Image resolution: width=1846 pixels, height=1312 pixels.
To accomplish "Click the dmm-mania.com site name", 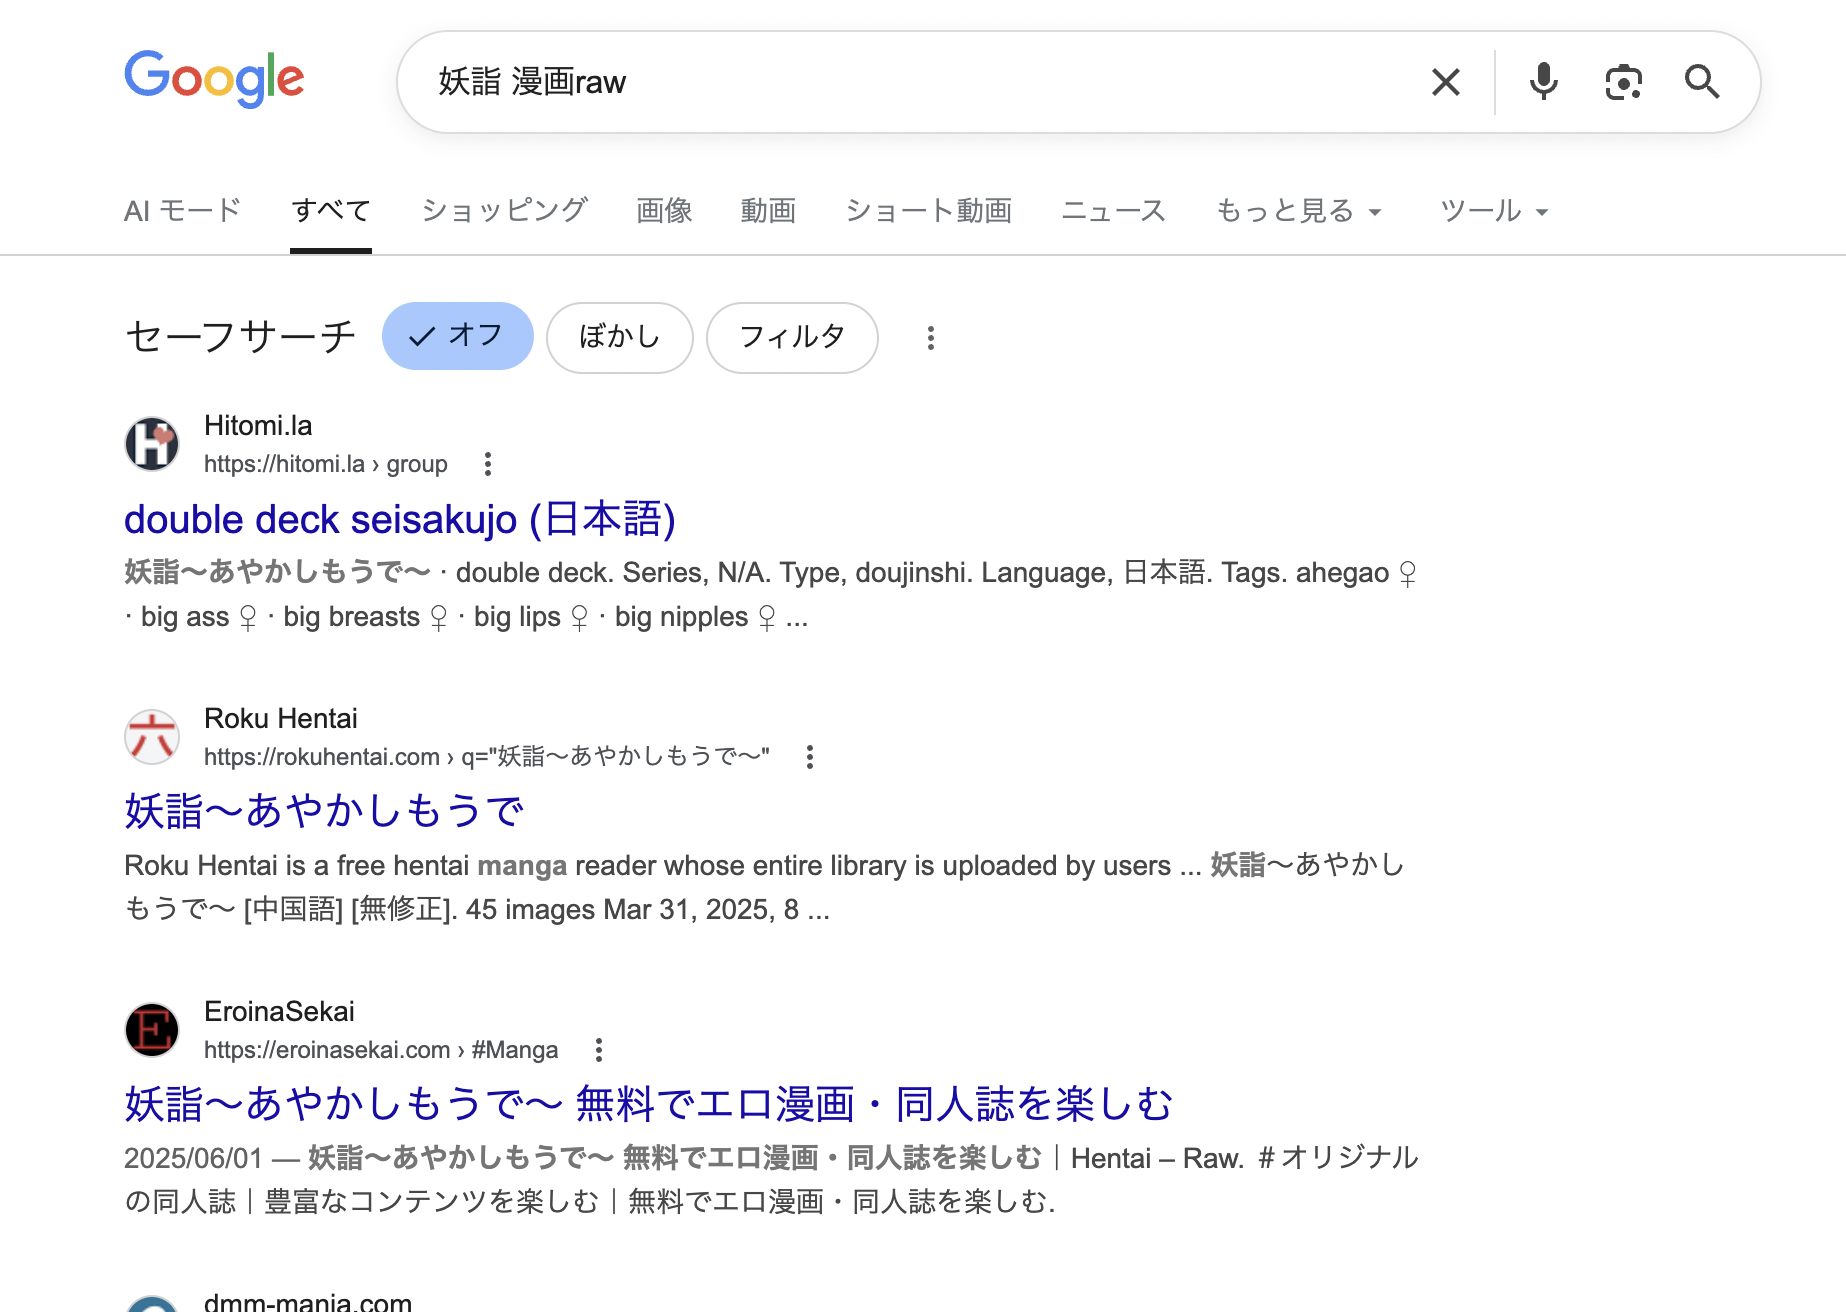I will click(308, 1301).
